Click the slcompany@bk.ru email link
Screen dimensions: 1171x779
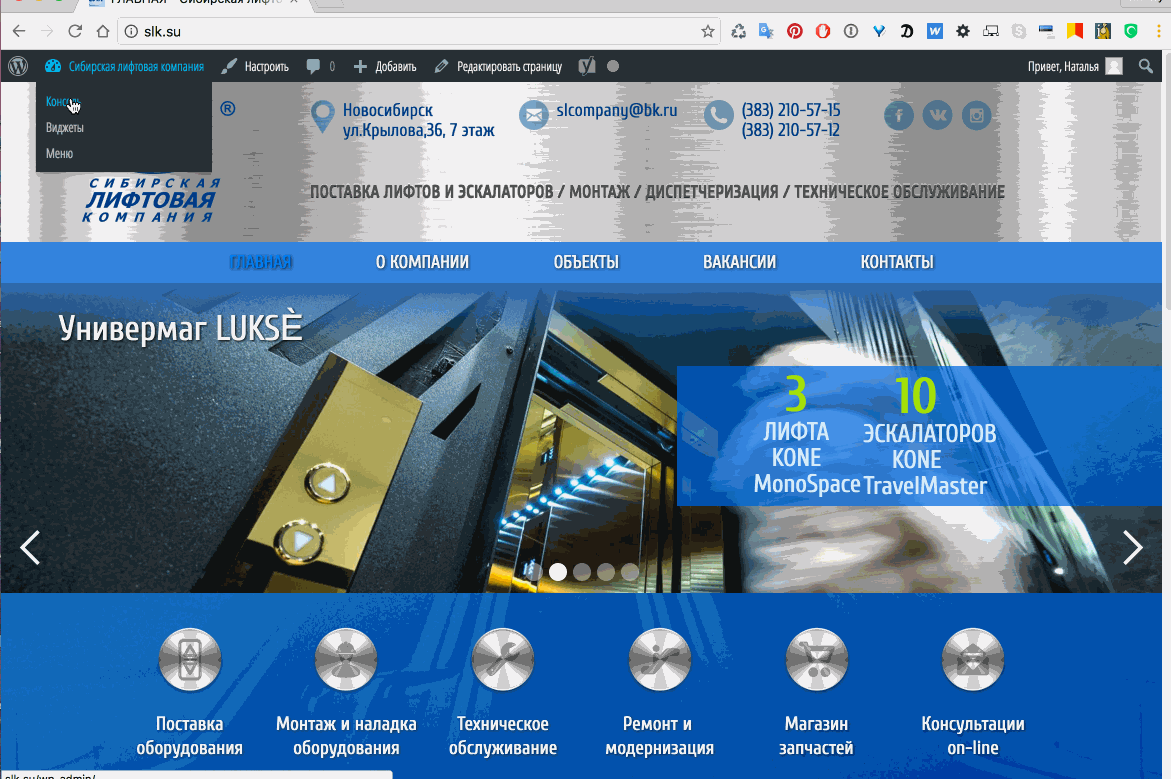pyautogui.click(x=617, y=111)
